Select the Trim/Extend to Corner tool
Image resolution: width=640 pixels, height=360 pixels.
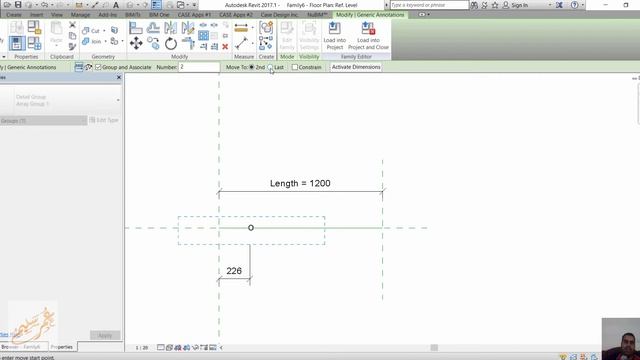coord(188,43)
